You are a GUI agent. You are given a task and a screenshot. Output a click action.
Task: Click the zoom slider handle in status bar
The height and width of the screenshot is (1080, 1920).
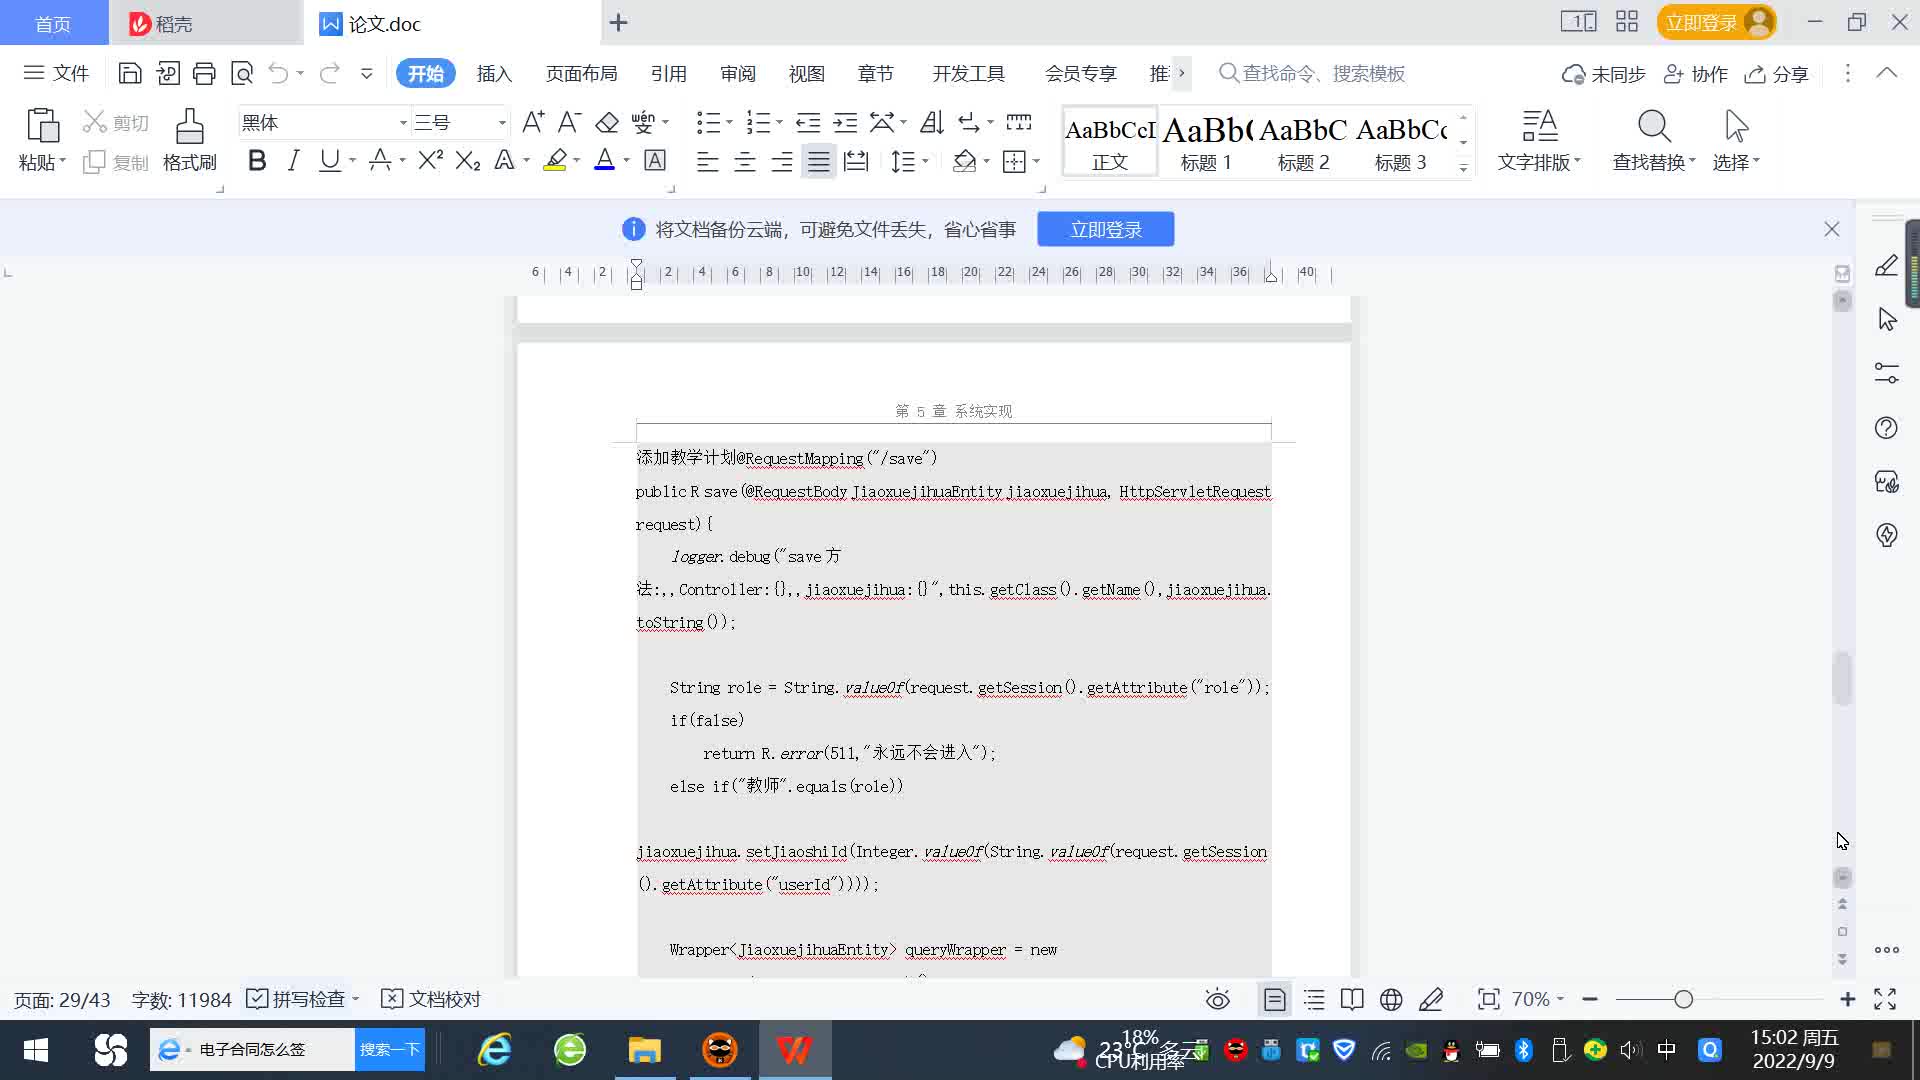click(x=1684, y=999)
